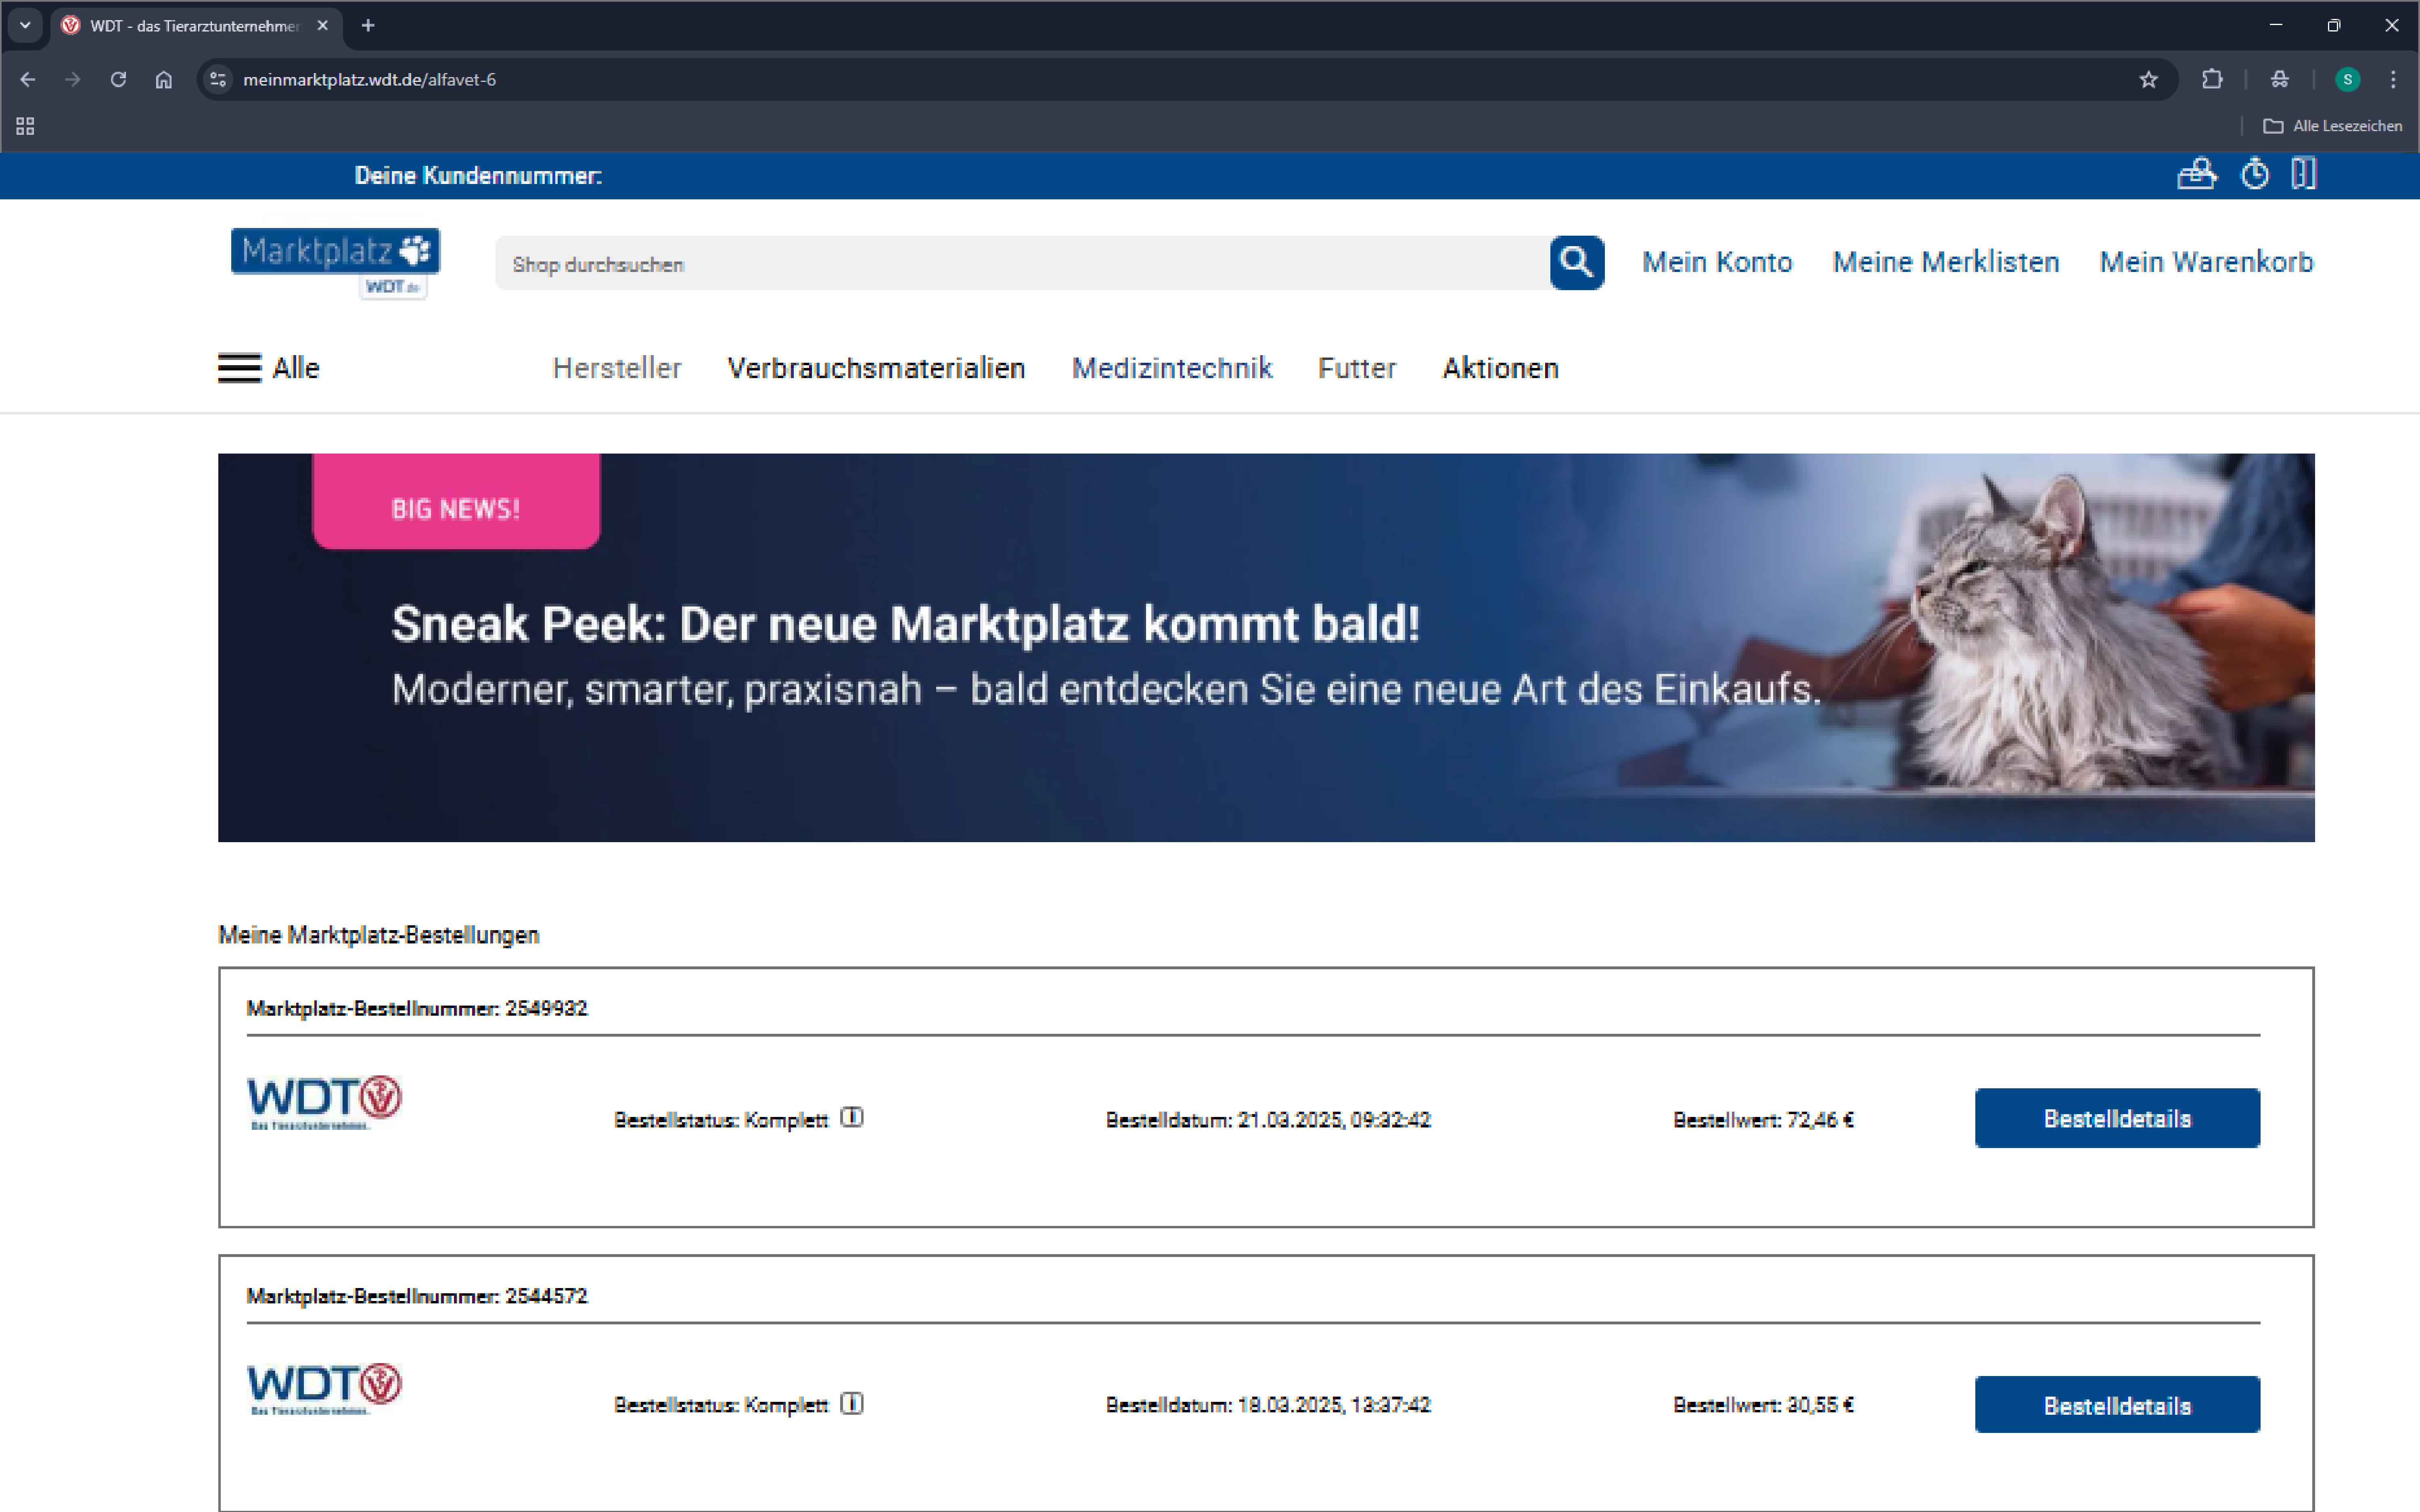Toggle the bookmark star in the address bar
This screenshot has width=2420, height=1512.
click(2148, 80)
